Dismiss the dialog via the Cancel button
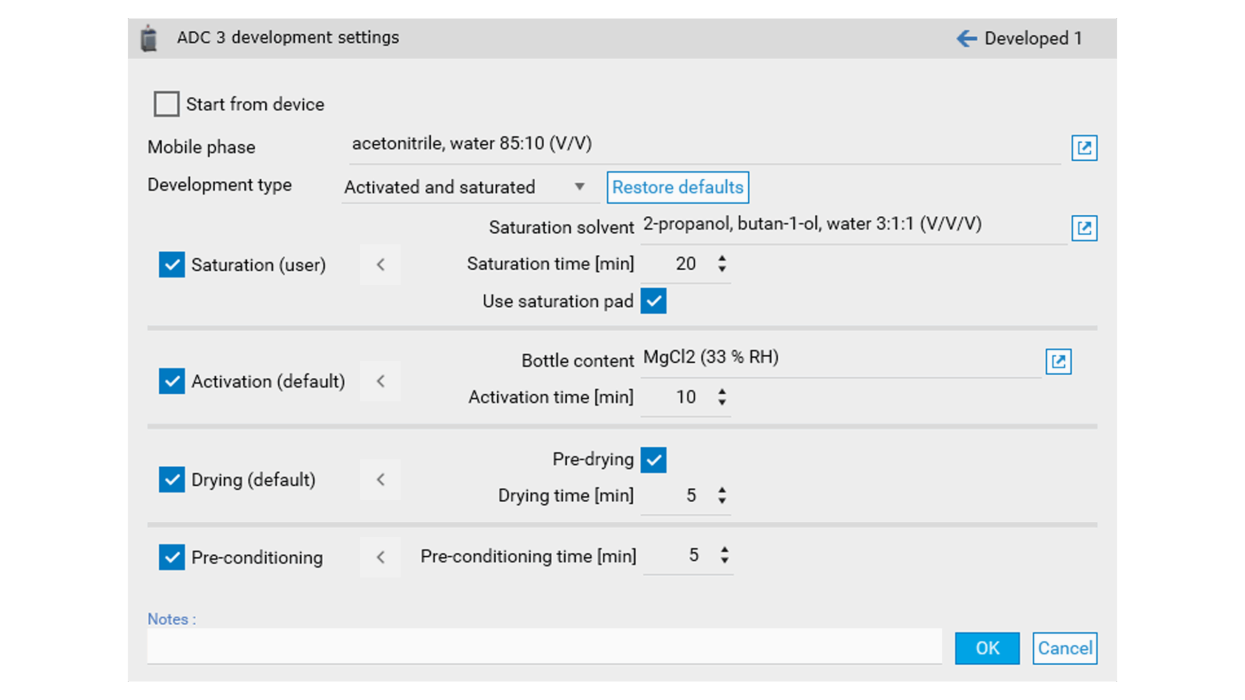 point(1064,648)
